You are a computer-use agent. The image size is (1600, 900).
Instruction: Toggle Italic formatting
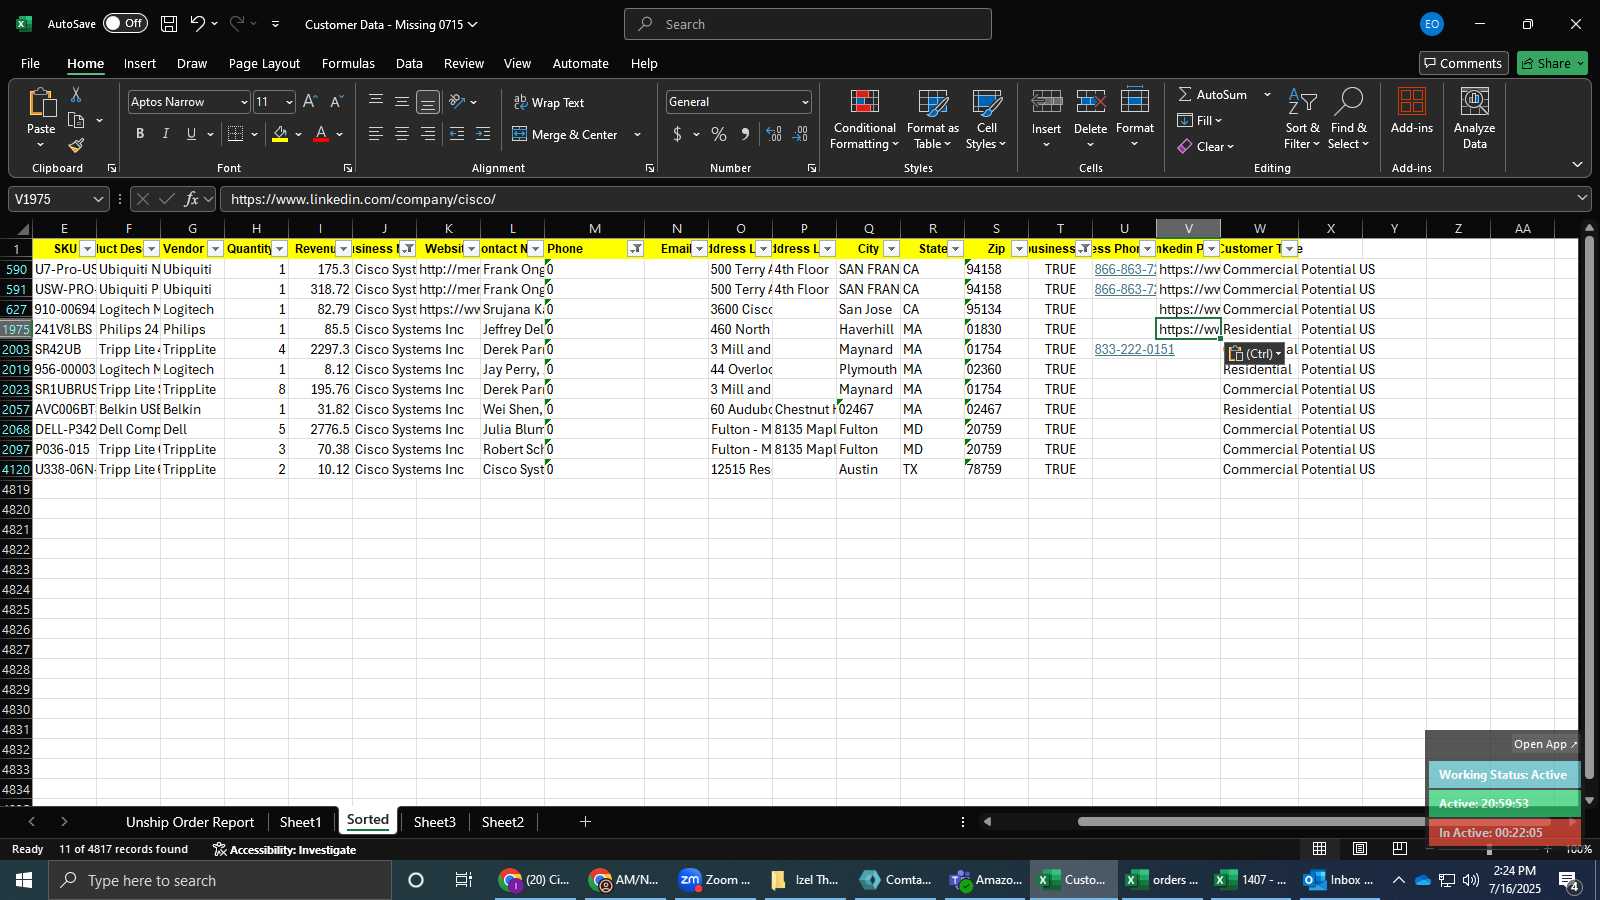point(165,134)
